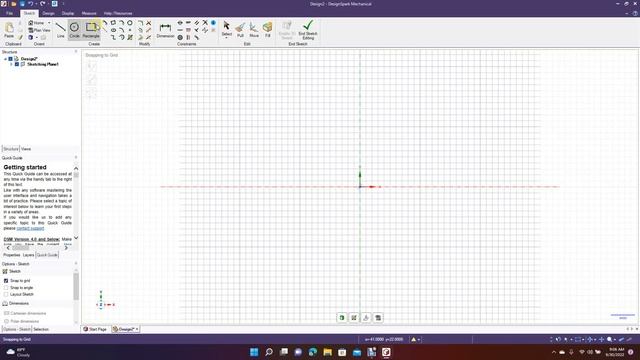
Task: Enable Snap to angle checkbox
Action: tap(6, 288)
